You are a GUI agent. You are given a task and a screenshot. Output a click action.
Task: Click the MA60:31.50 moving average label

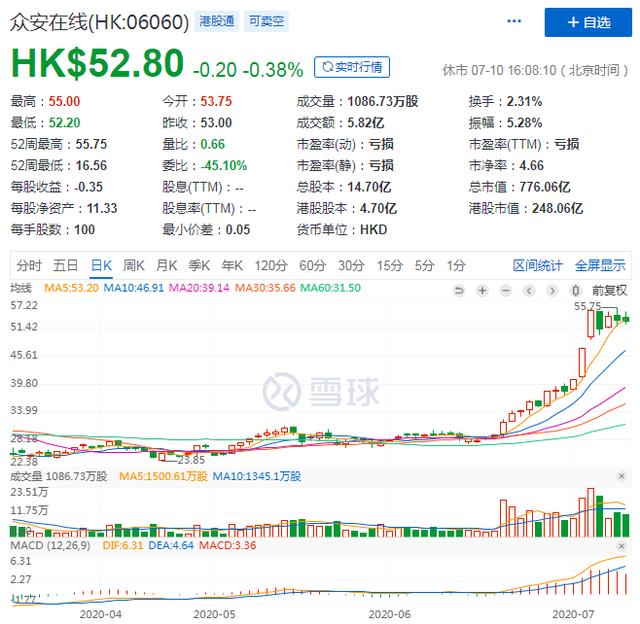click(x=331, y=288)
